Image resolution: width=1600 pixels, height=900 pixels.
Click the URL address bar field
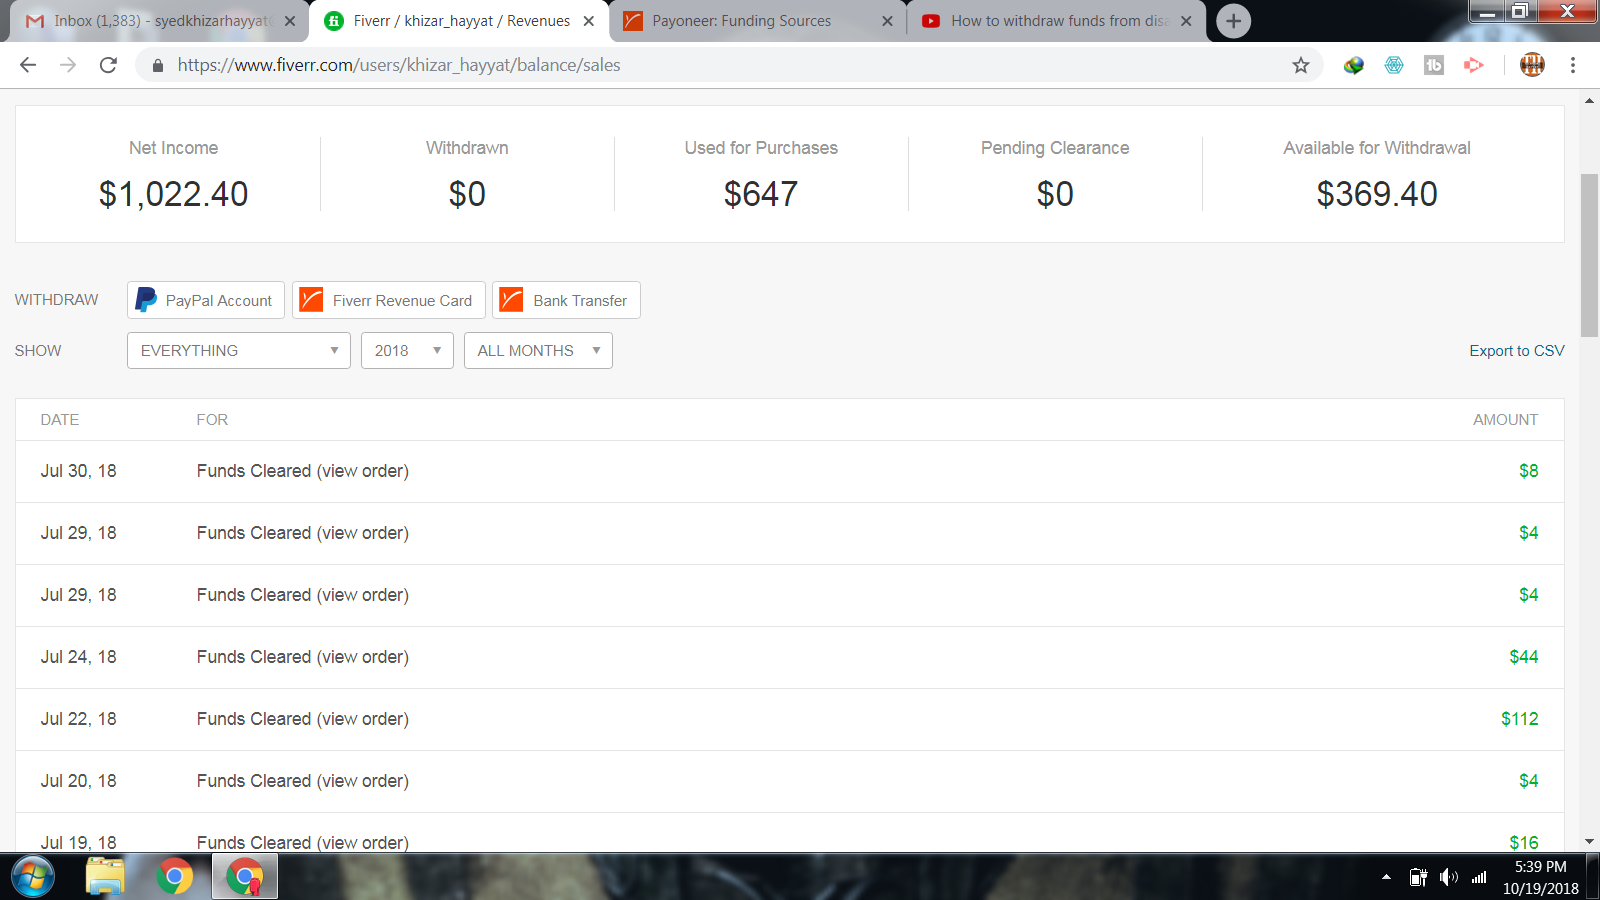pyautogui.click(x=700, y=65)
